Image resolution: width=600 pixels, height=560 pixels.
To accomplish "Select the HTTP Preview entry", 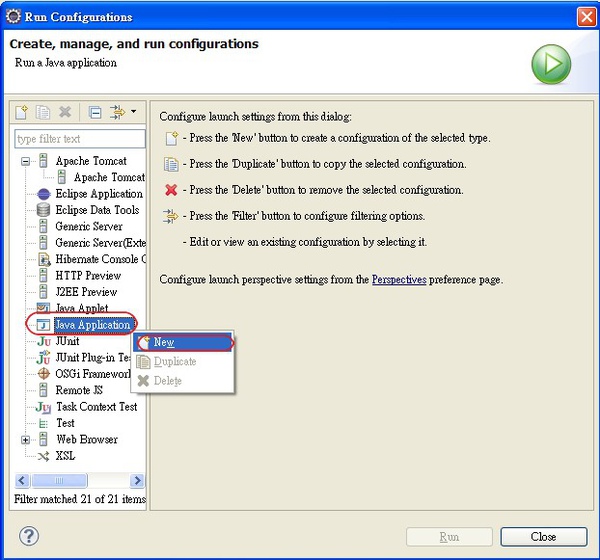I will [x=88, y=276].
